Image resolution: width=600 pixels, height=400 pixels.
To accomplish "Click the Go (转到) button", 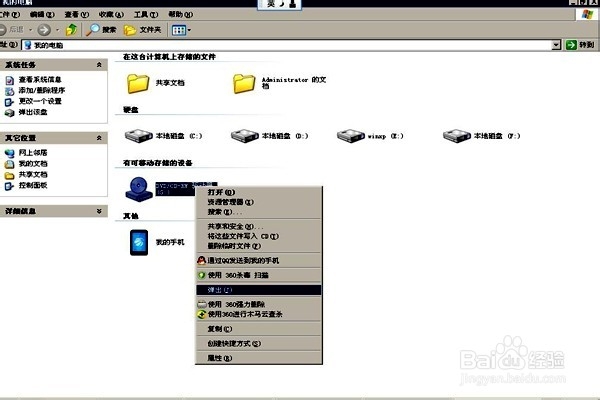I will pyautogui.click(x=580, y=45).
